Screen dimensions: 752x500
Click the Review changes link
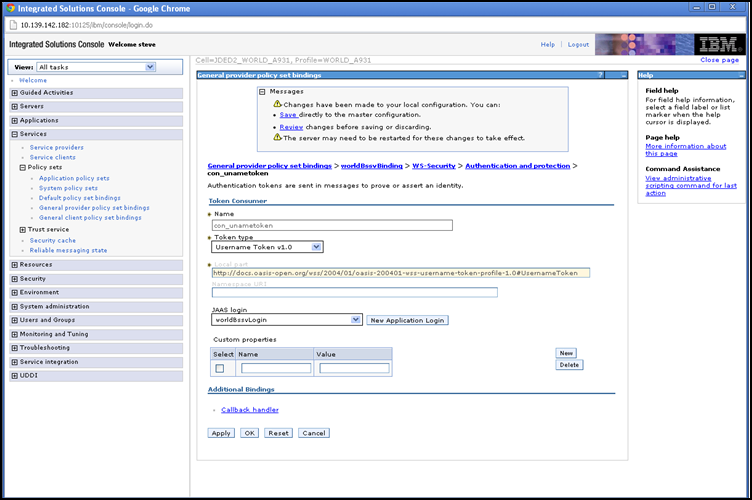[291, 127]
